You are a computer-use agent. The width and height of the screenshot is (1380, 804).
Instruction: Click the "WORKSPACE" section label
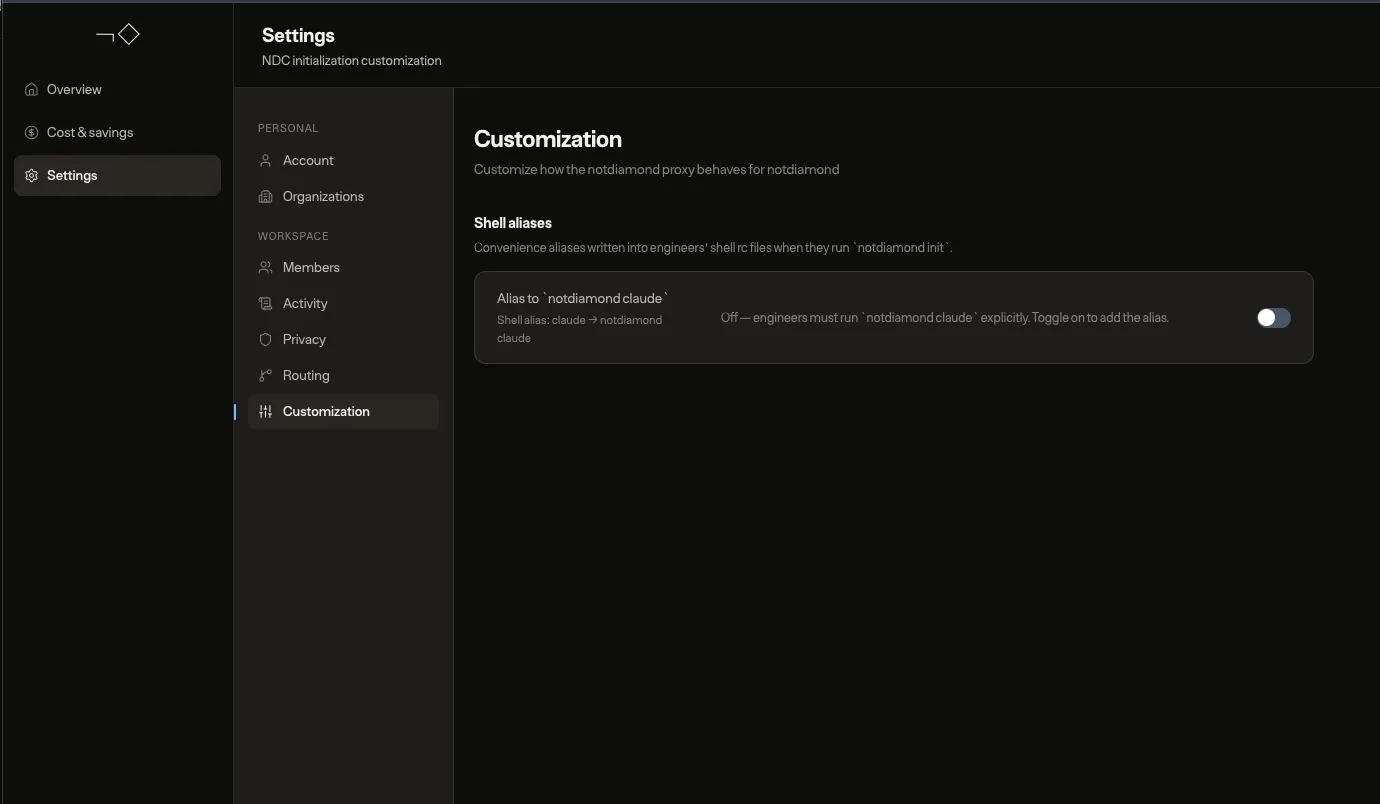pos(293,236)
